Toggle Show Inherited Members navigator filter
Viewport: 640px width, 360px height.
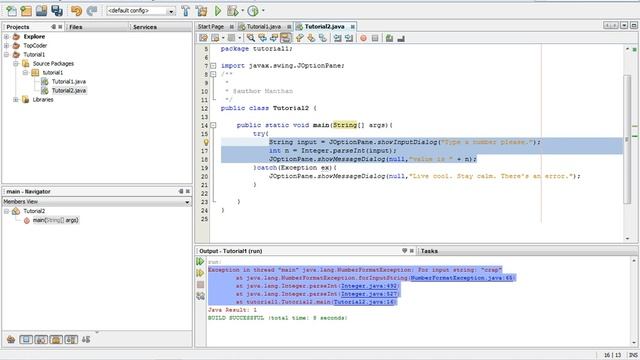click(11, 339)
